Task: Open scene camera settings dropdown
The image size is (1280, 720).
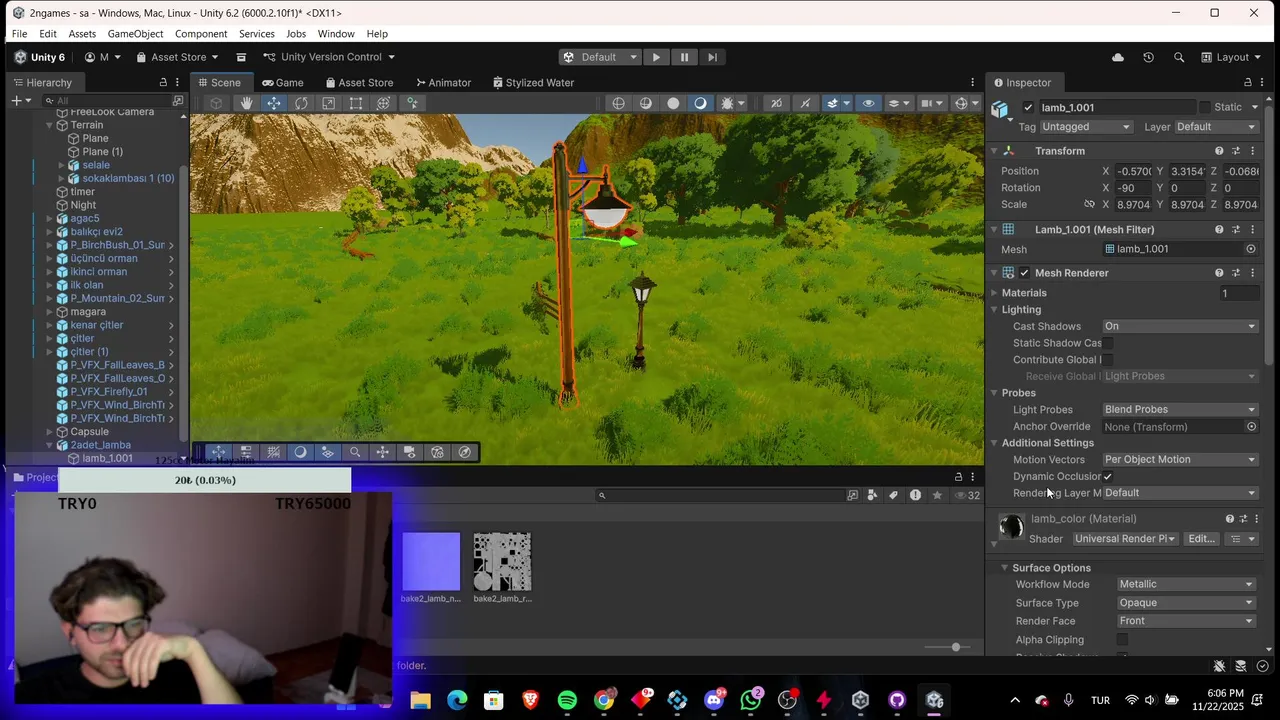Action: [x=930, y=103]
